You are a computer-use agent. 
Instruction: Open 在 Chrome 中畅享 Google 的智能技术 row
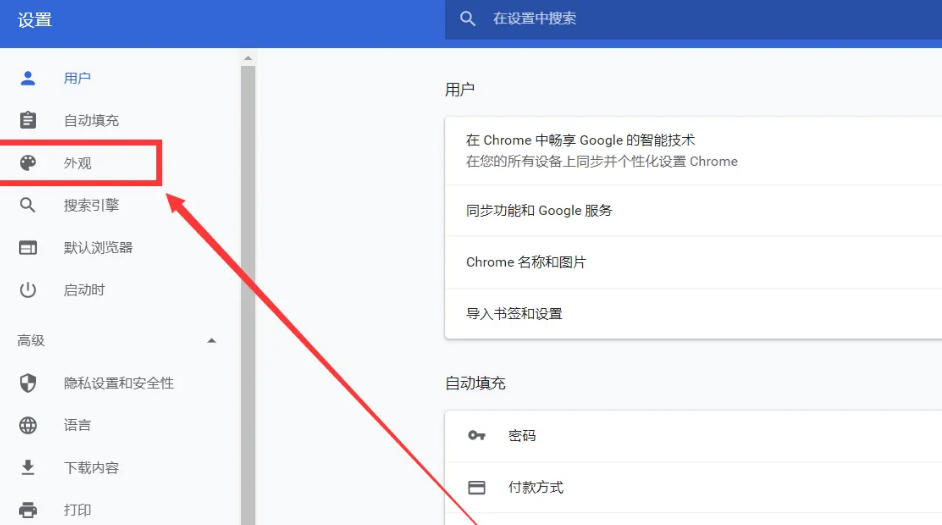693,151
